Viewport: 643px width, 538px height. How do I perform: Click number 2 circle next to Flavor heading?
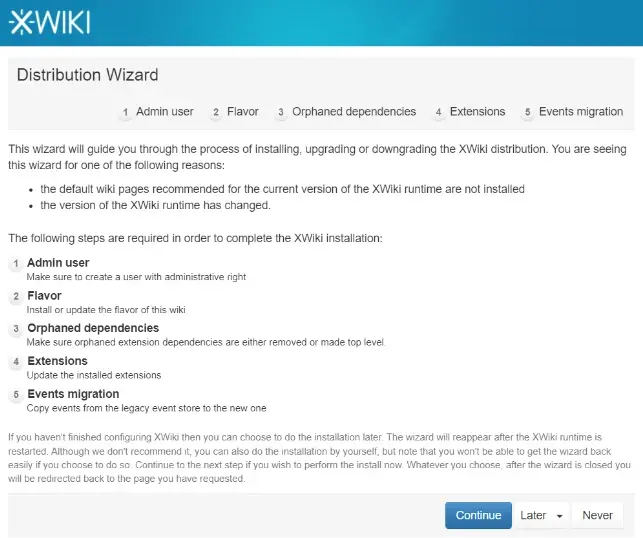click(x=16, y=296)
